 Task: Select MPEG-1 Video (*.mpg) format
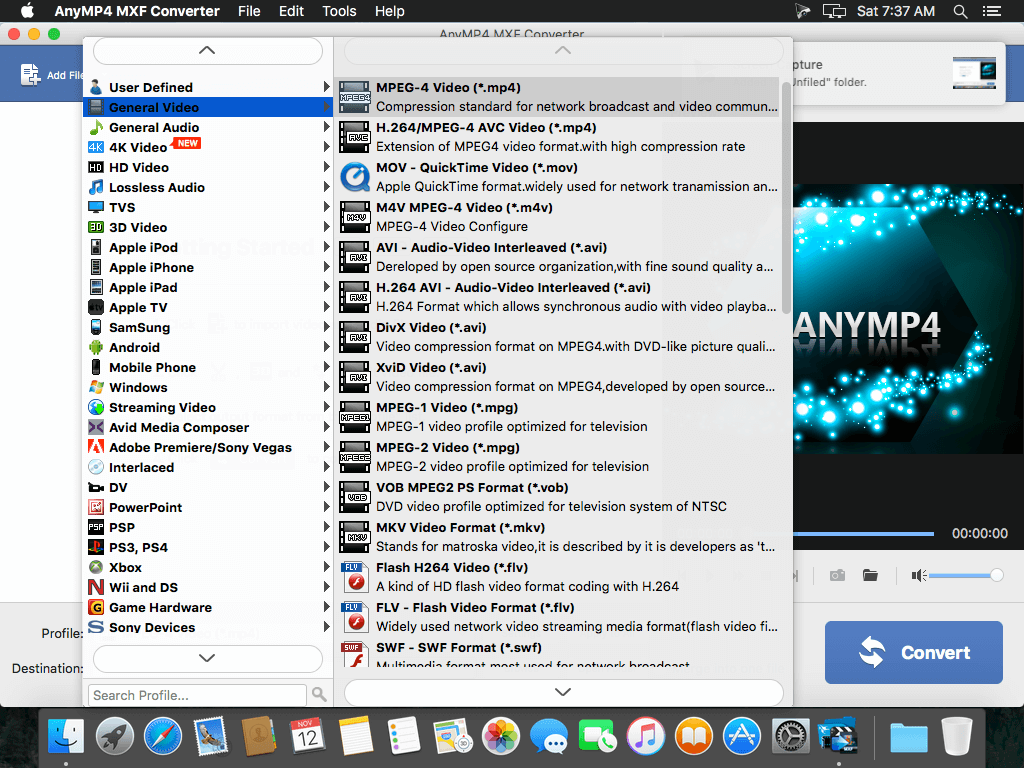pyautogui.click(x=559, y=417)
